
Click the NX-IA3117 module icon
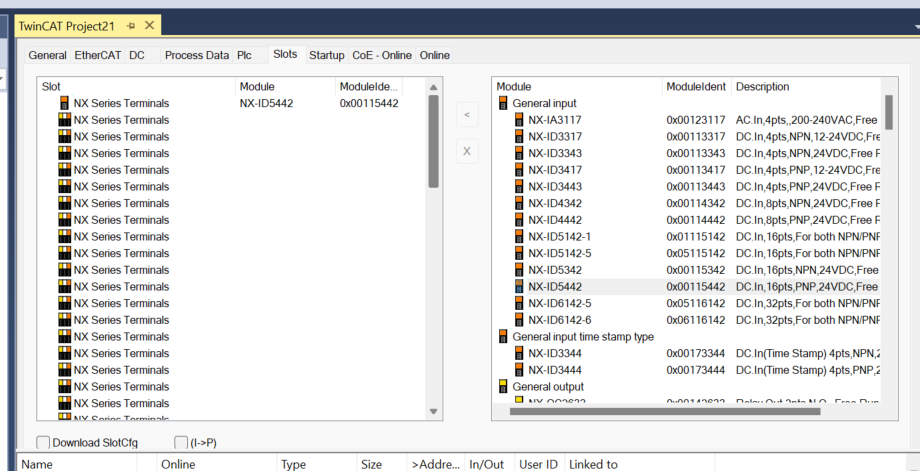[519, 120]
